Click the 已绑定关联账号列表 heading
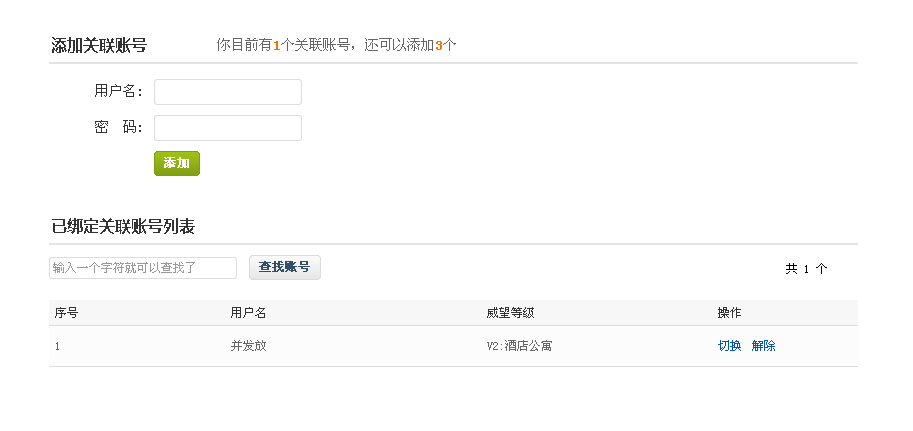This screenshot has height=431, width=913. point(123,227)
